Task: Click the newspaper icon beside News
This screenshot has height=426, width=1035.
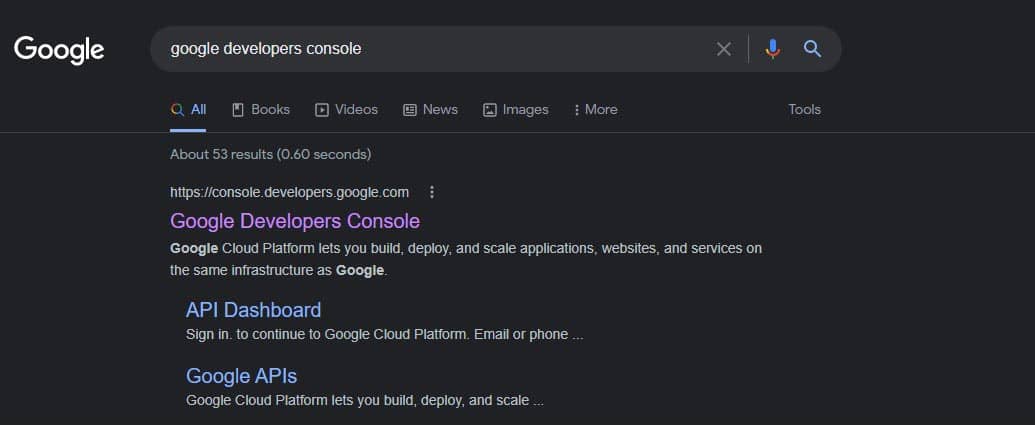Action: point(410,110)
